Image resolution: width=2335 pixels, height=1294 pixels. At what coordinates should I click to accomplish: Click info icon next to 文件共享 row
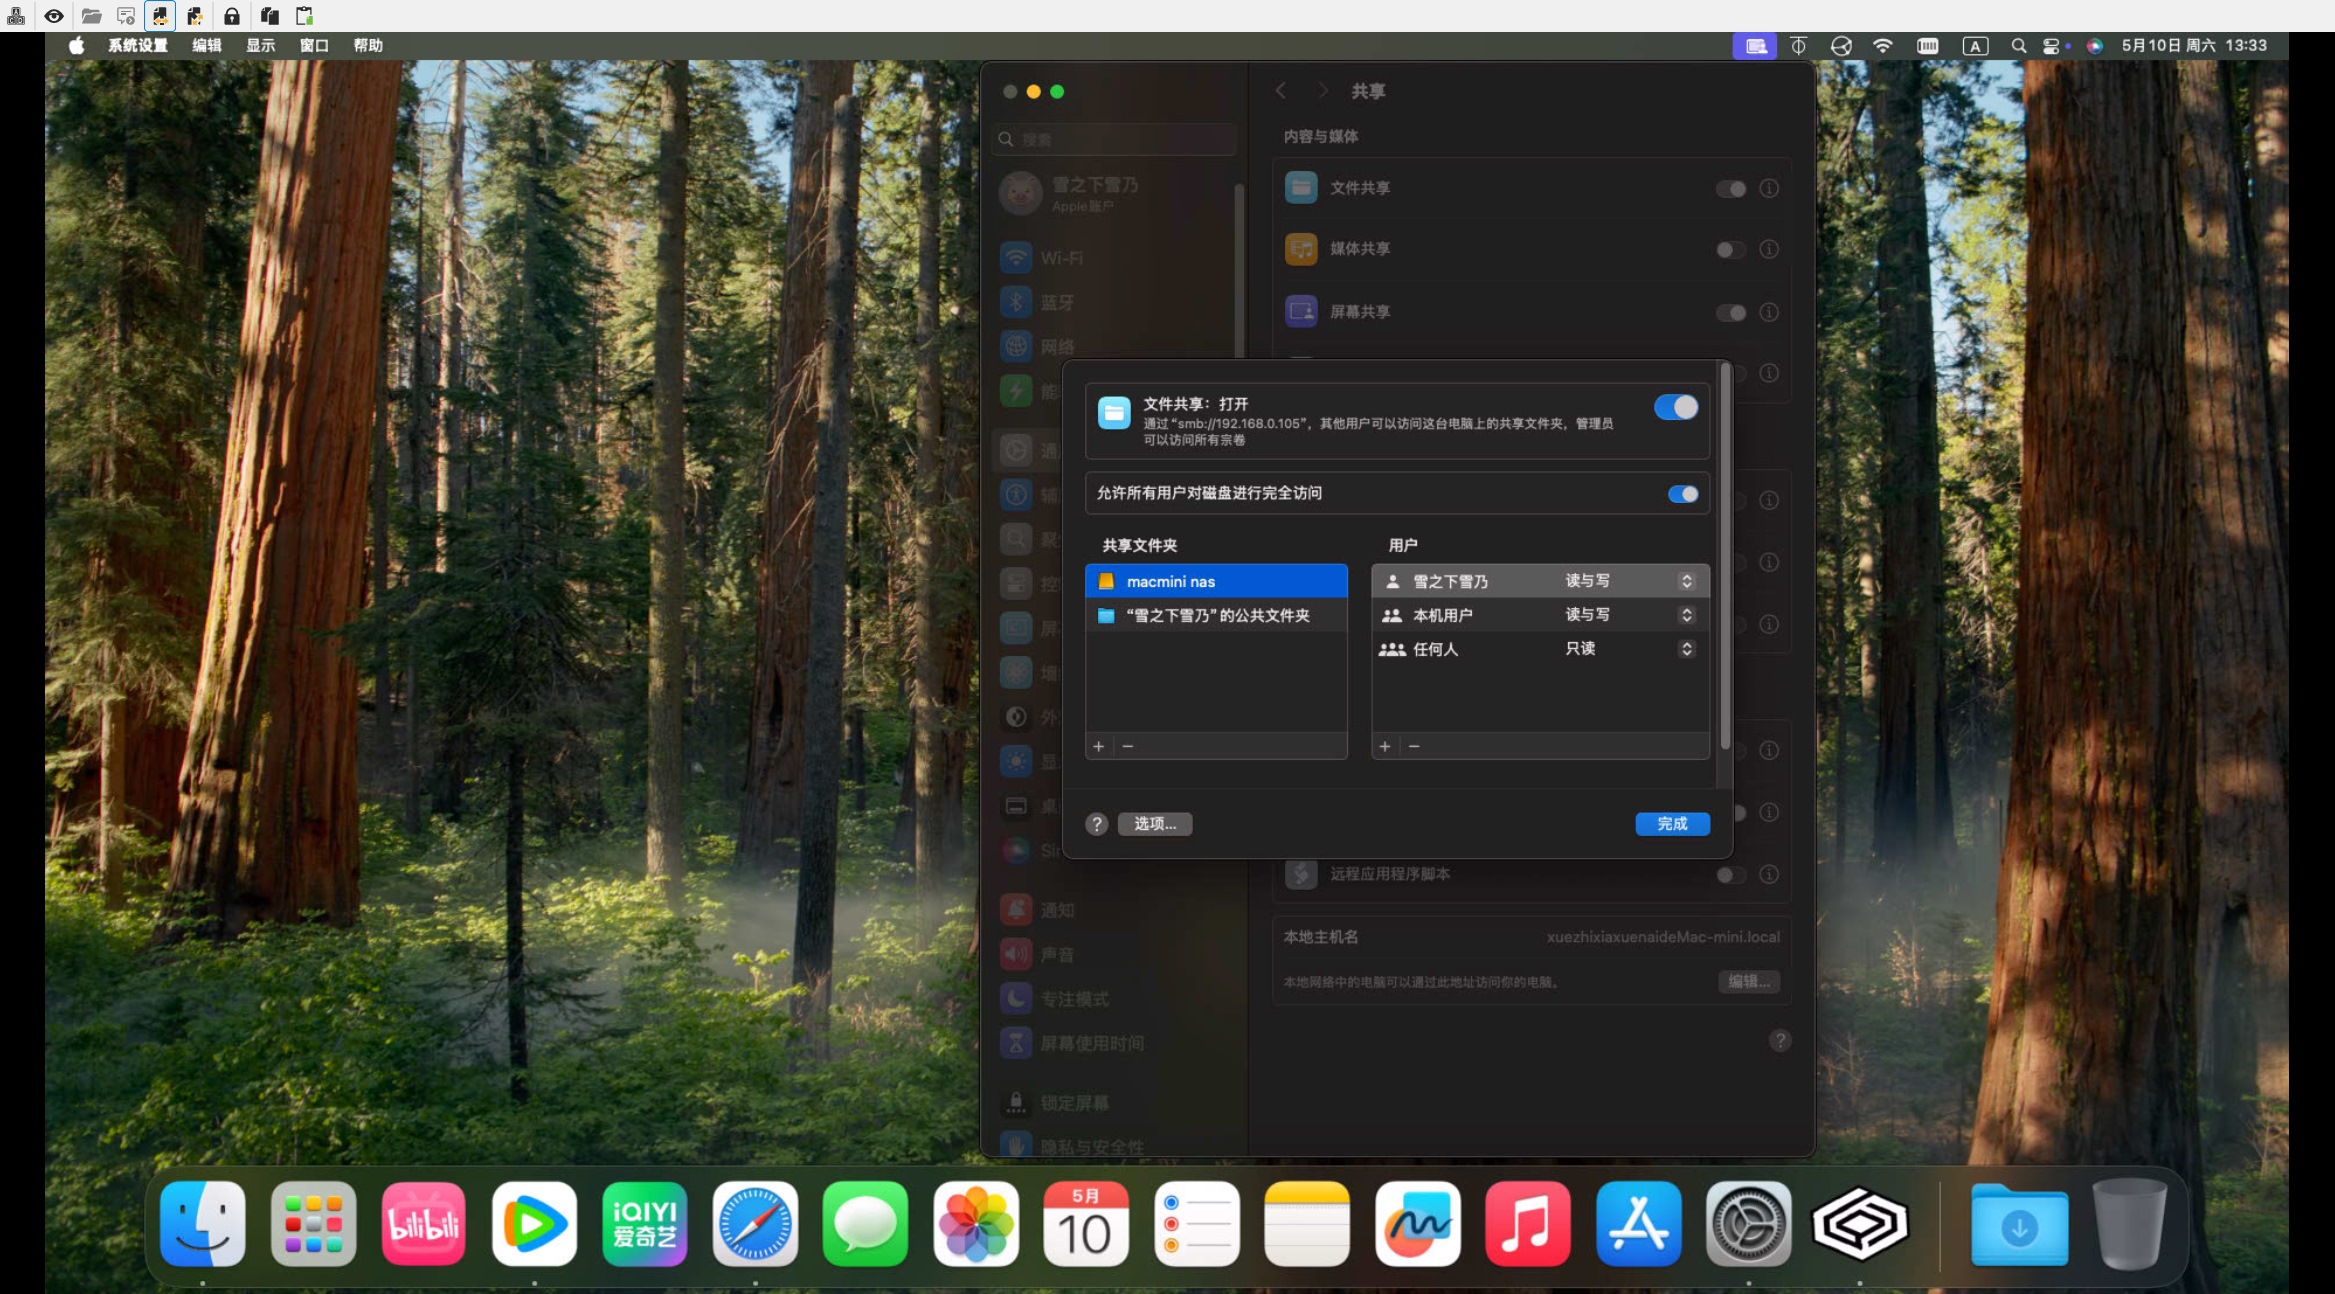(x=1769, y=189)
